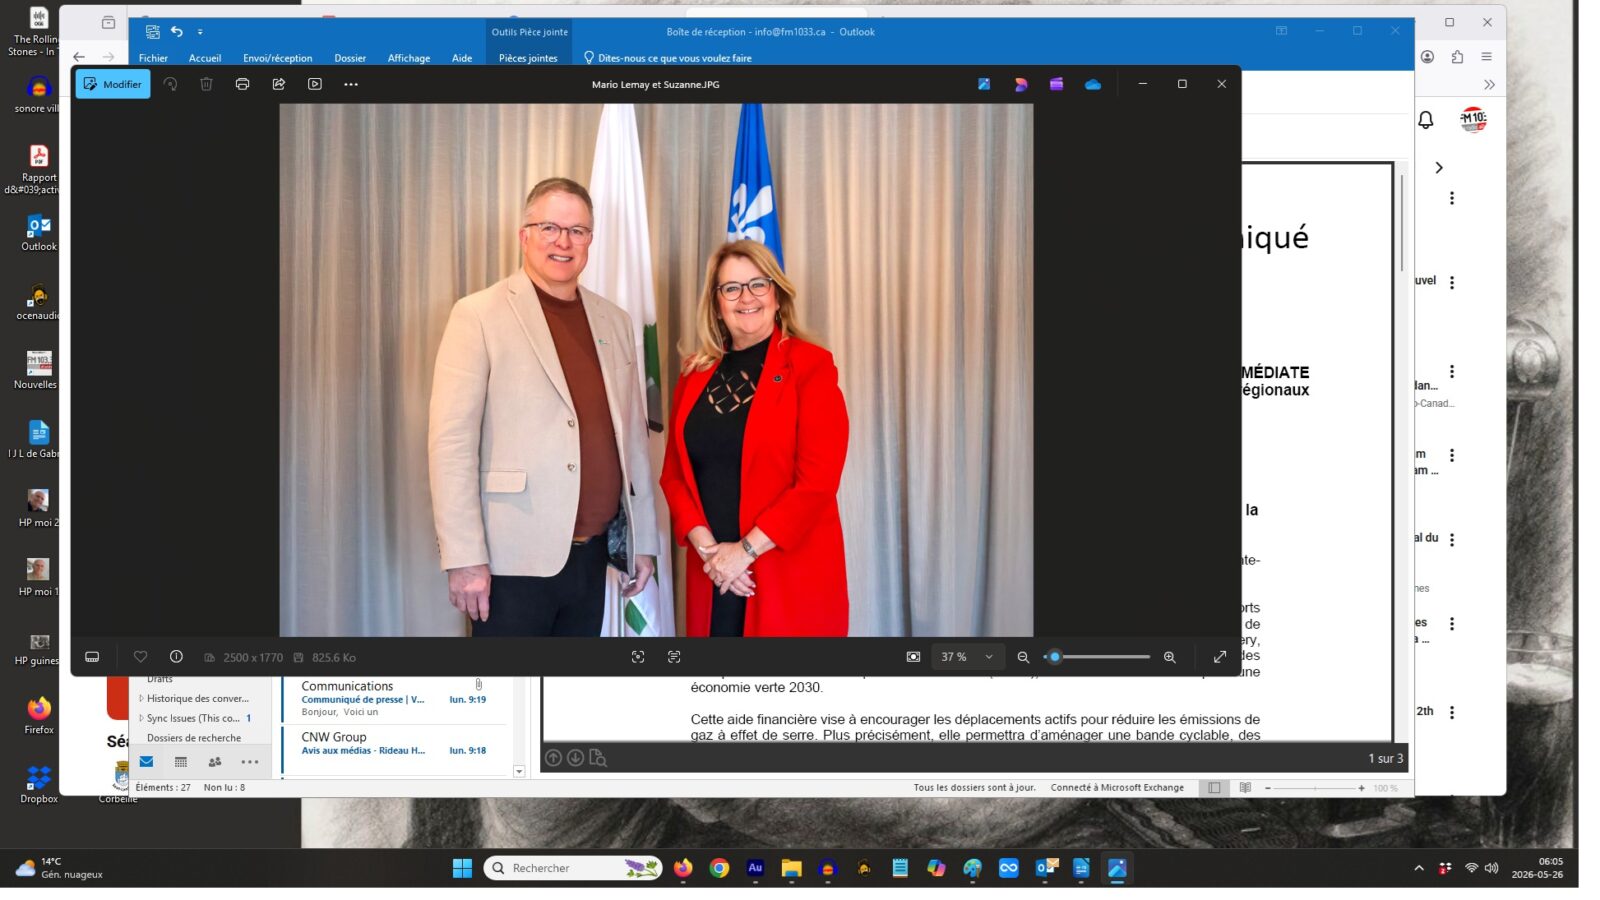The width and height of the screenshot is (1600, 900).
Task: Switch to Calendar view in Outlook navigation
Action: (x=181, y=762)
